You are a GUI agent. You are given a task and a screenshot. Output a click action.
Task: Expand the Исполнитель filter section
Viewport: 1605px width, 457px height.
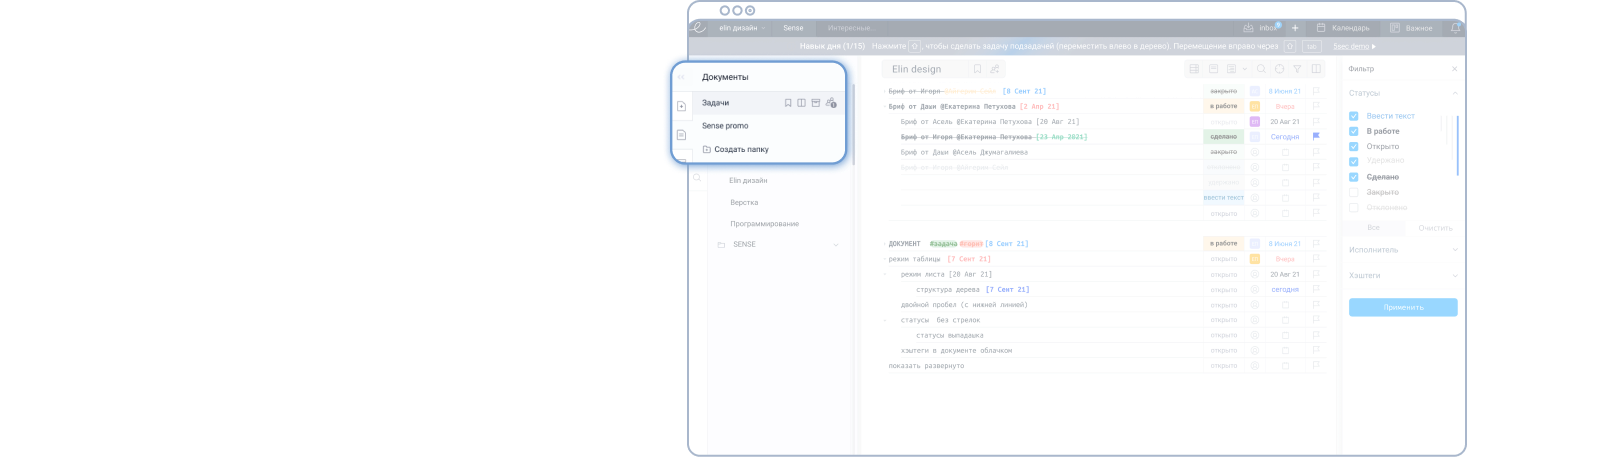click(1402, 250)
